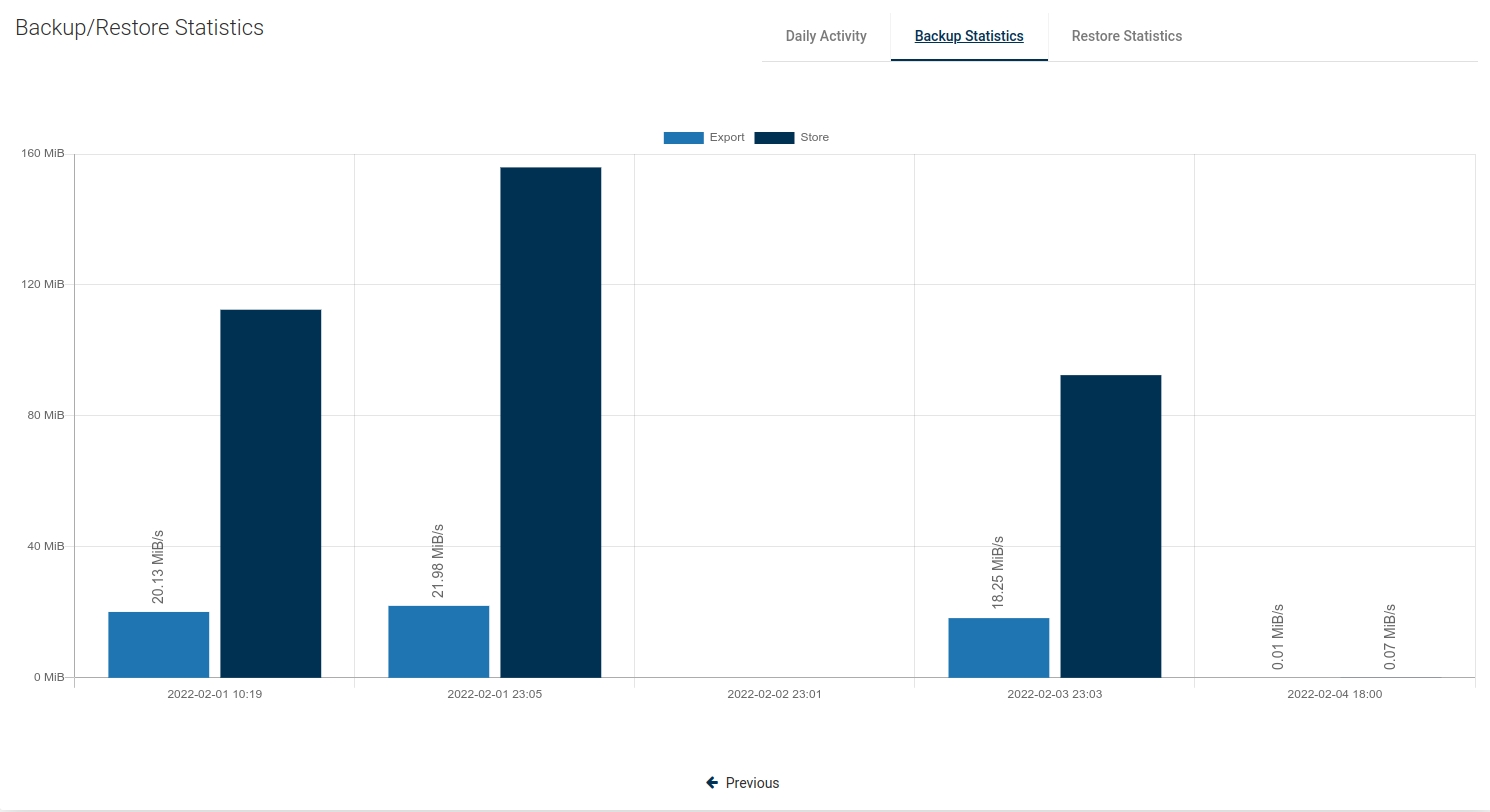Click the Previous link text

pyautogui.click(x=752, y=783)
